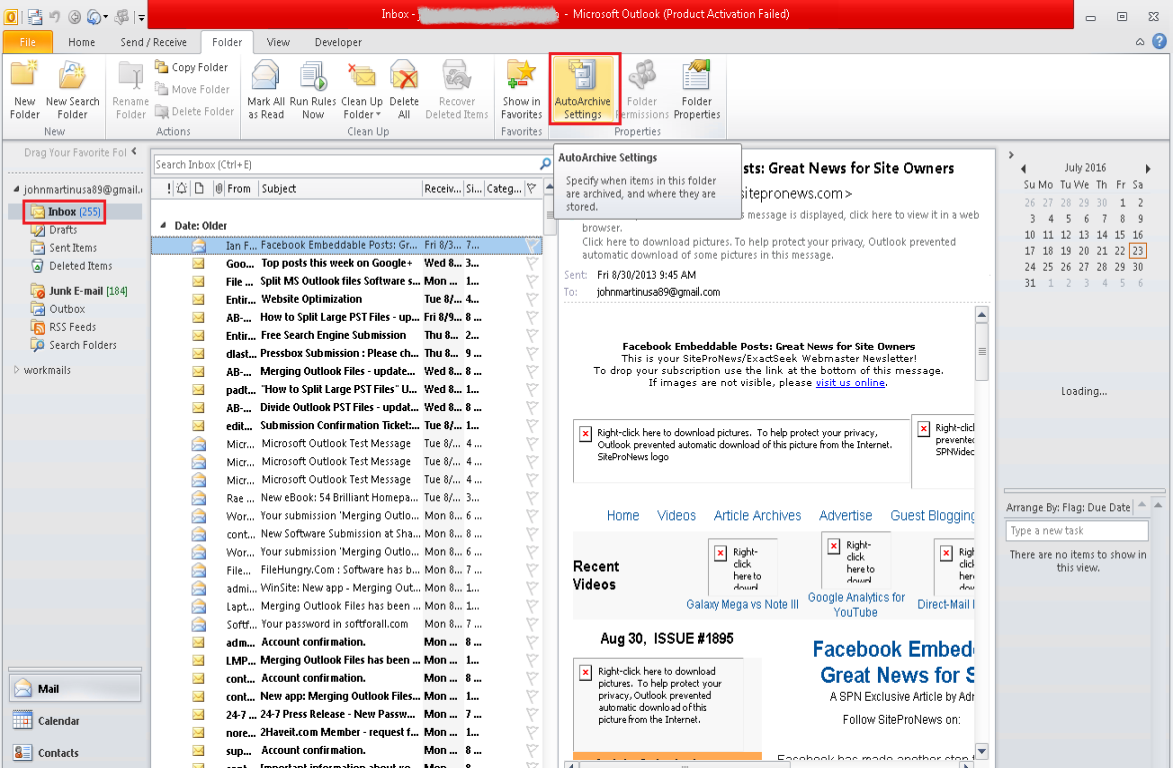Screen dimensions: 1173x768
Task: Switch to the Send / Receive tab
Action: click(x=153, y=42)
